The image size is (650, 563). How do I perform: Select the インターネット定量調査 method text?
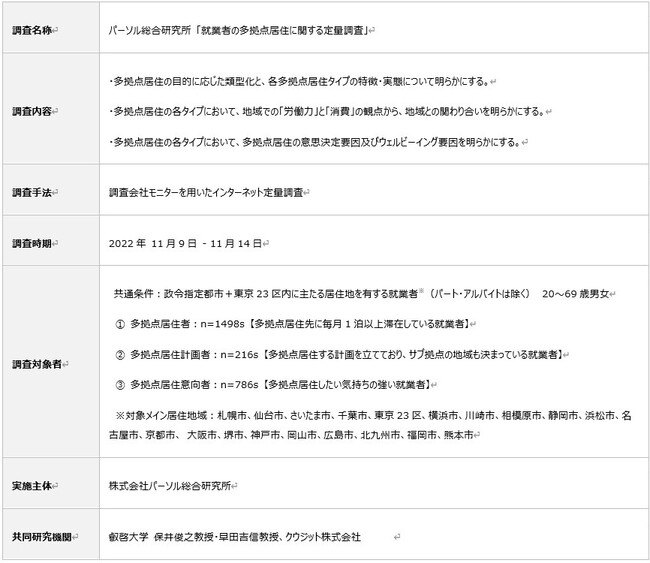(206, 191)
